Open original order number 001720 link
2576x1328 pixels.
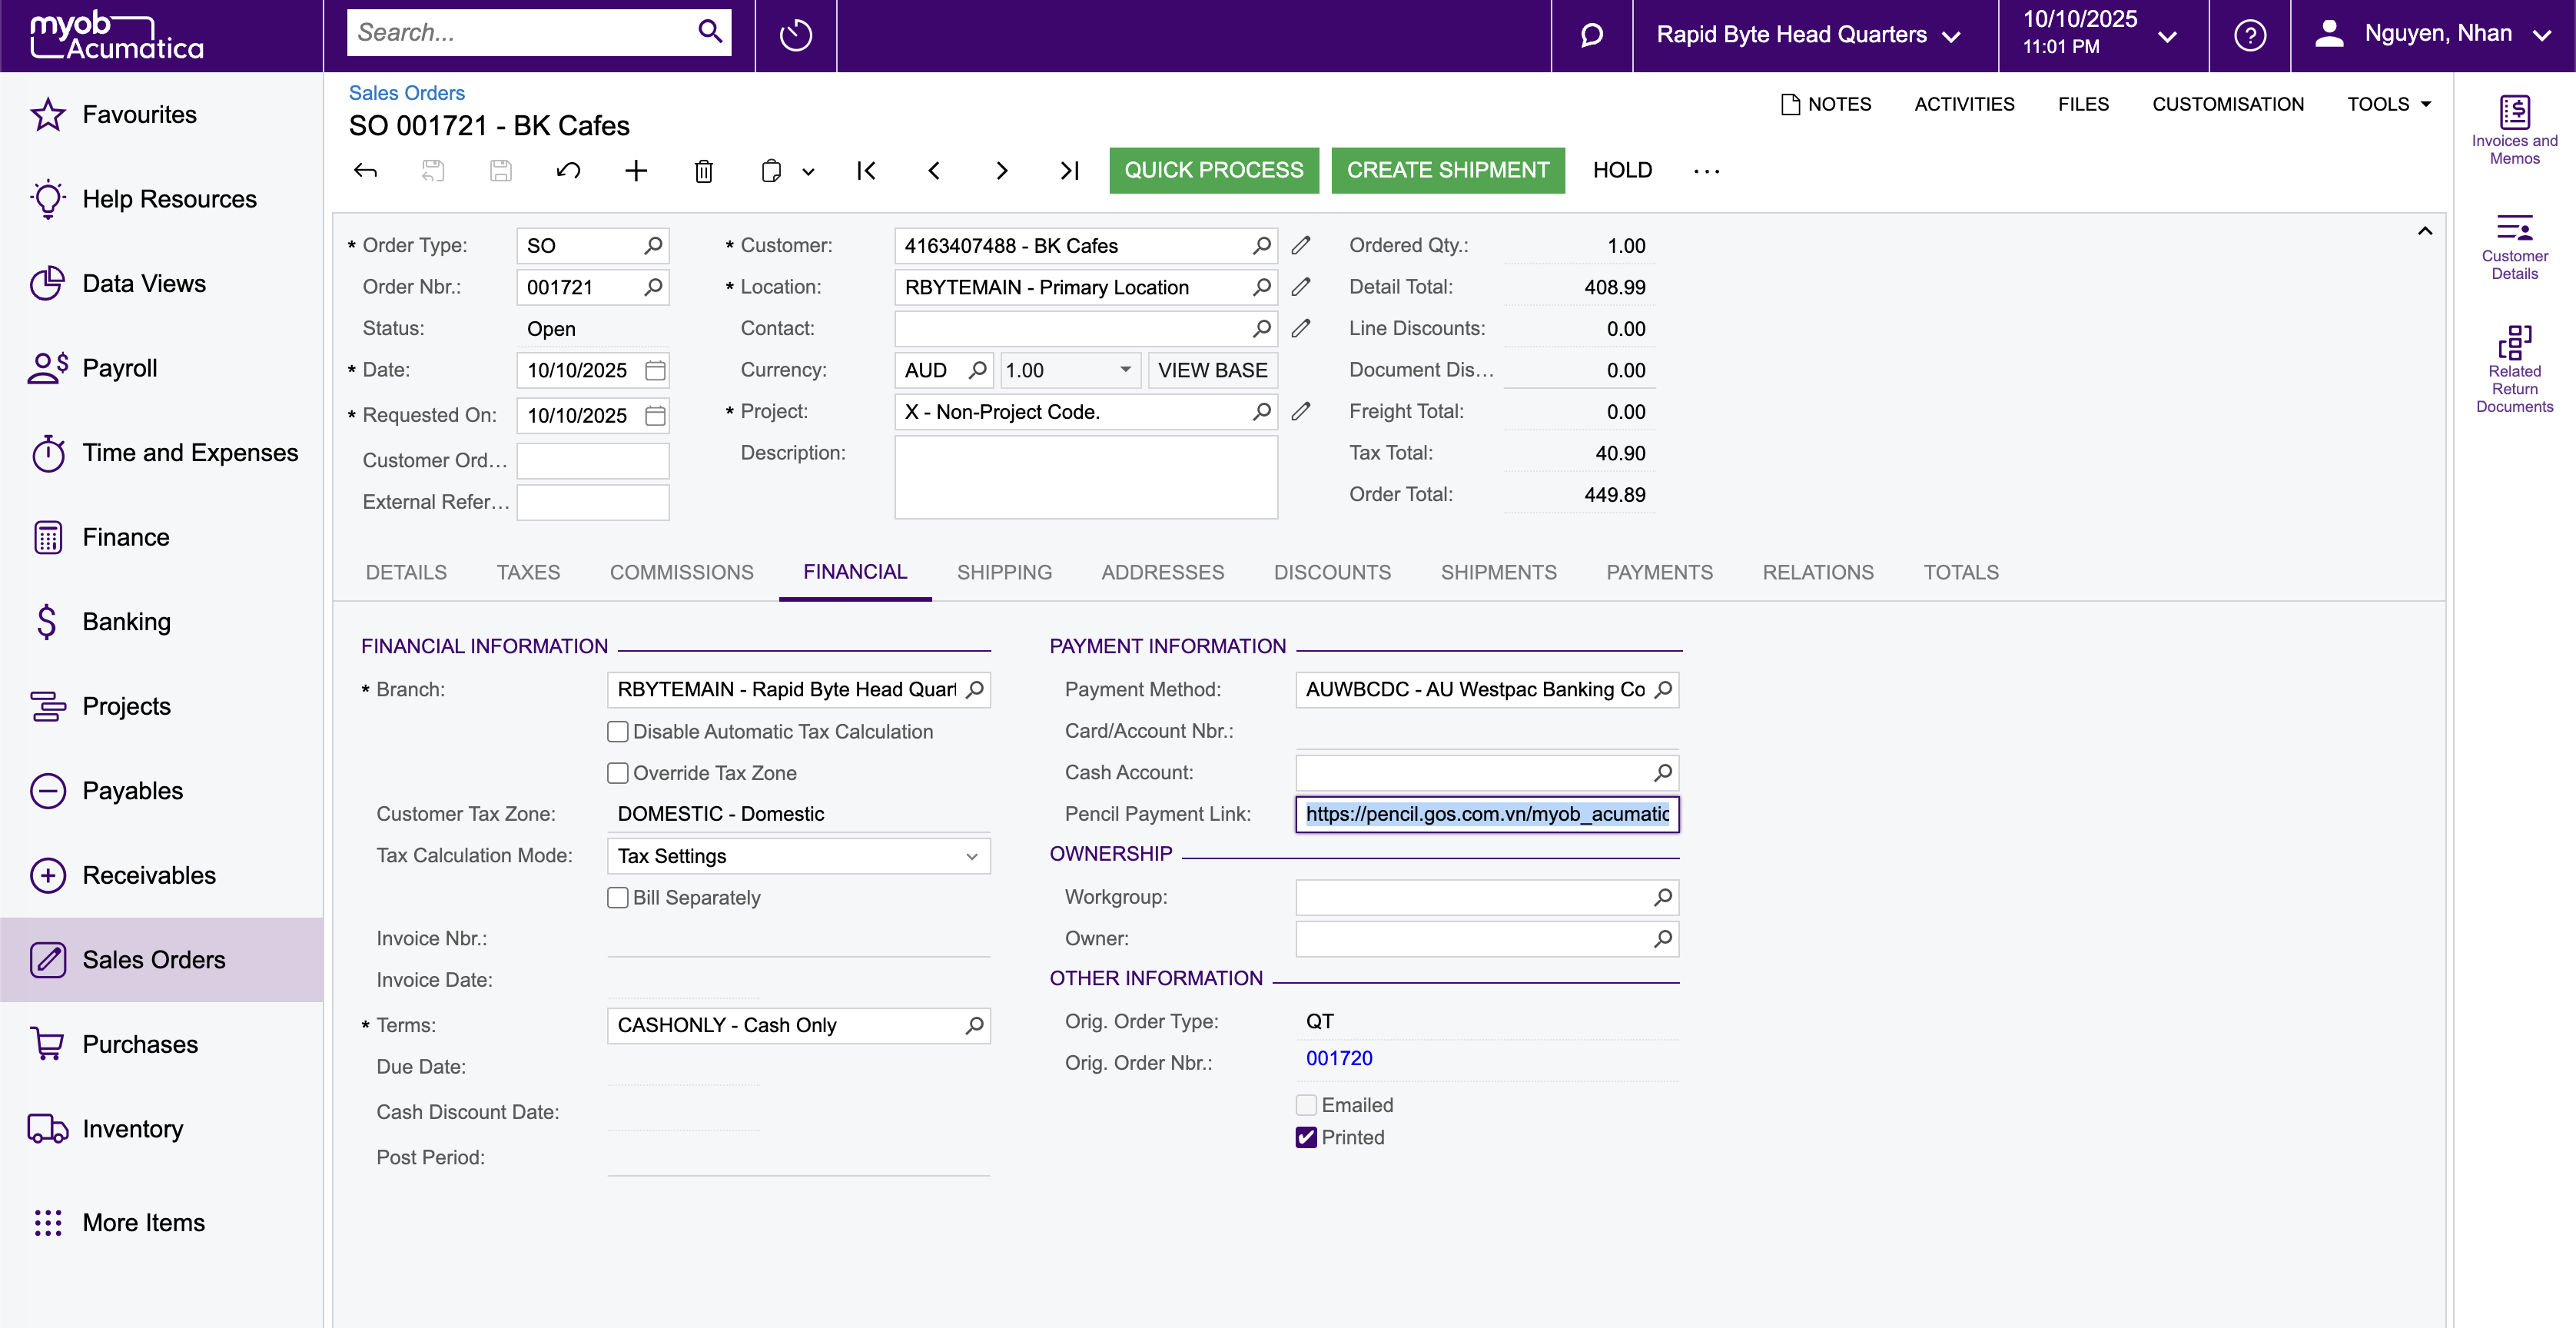1339,1059
